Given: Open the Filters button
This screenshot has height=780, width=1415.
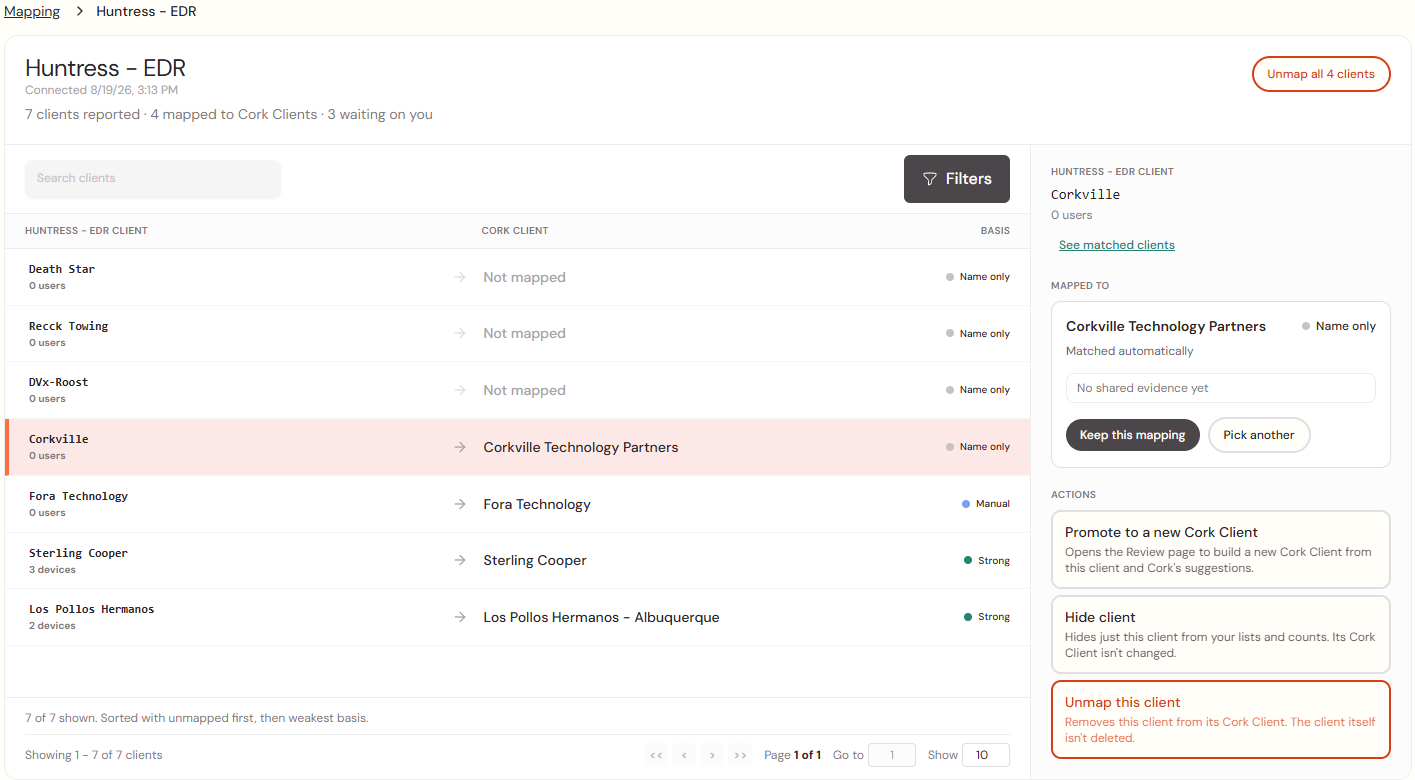Looking at the screenshot, I should click(957, 179).
